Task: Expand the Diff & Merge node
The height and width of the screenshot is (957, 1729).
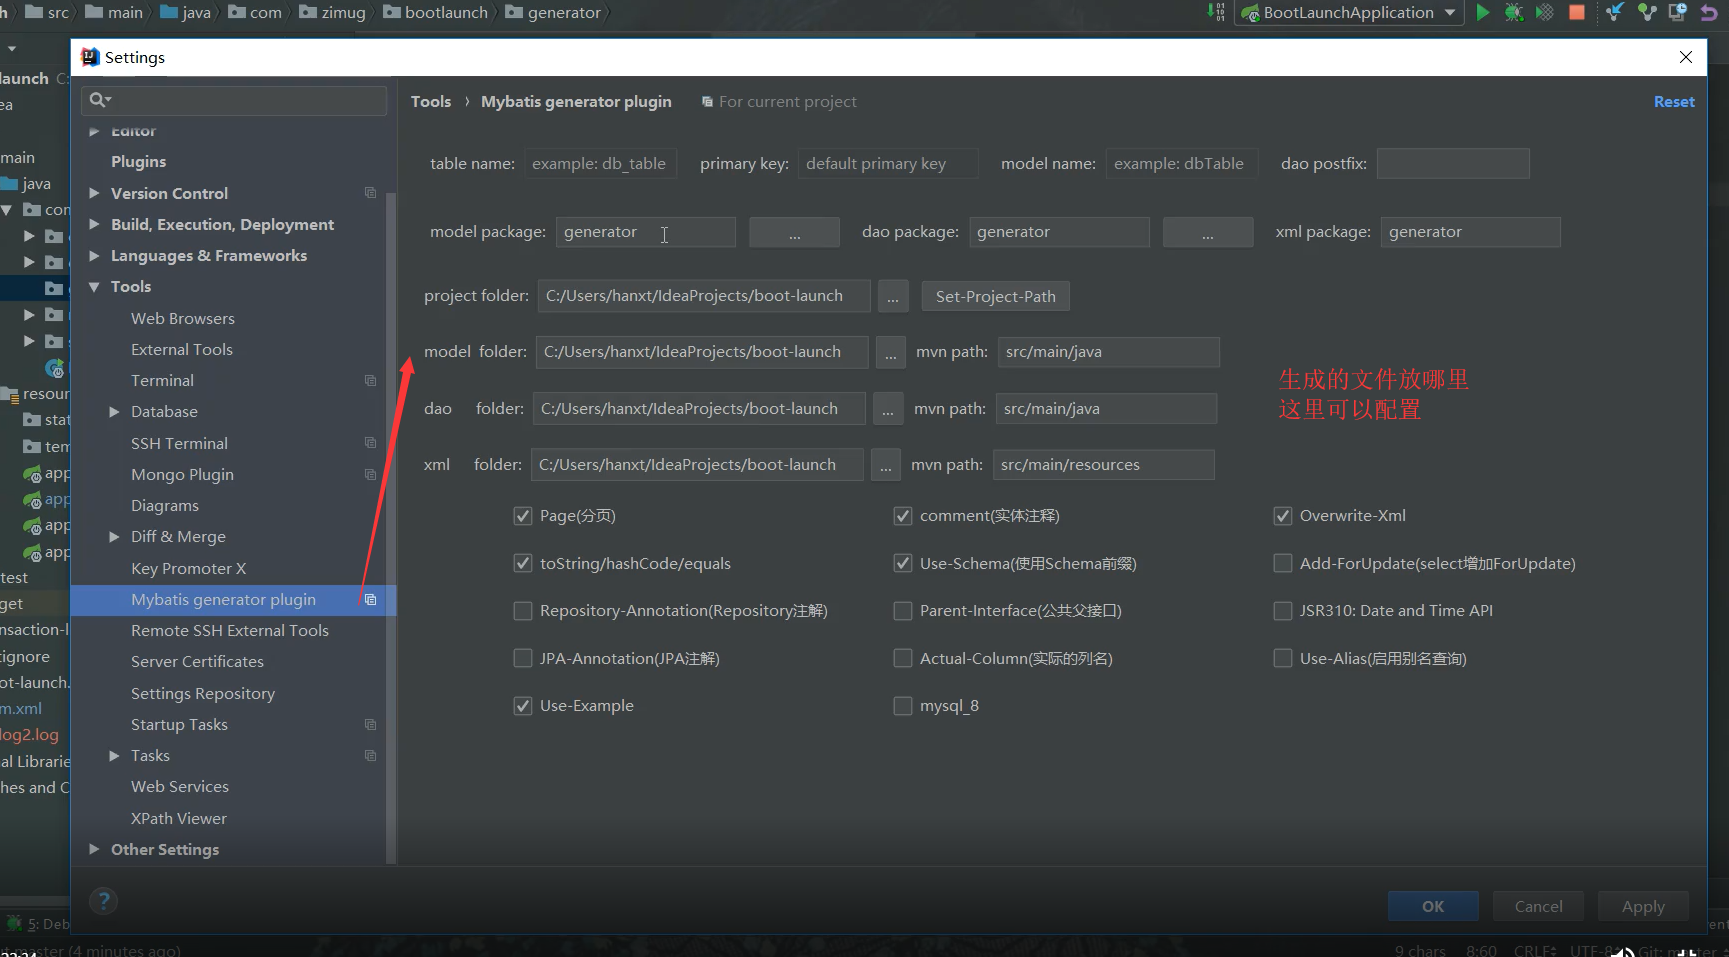Action: (x=114, y=537)
